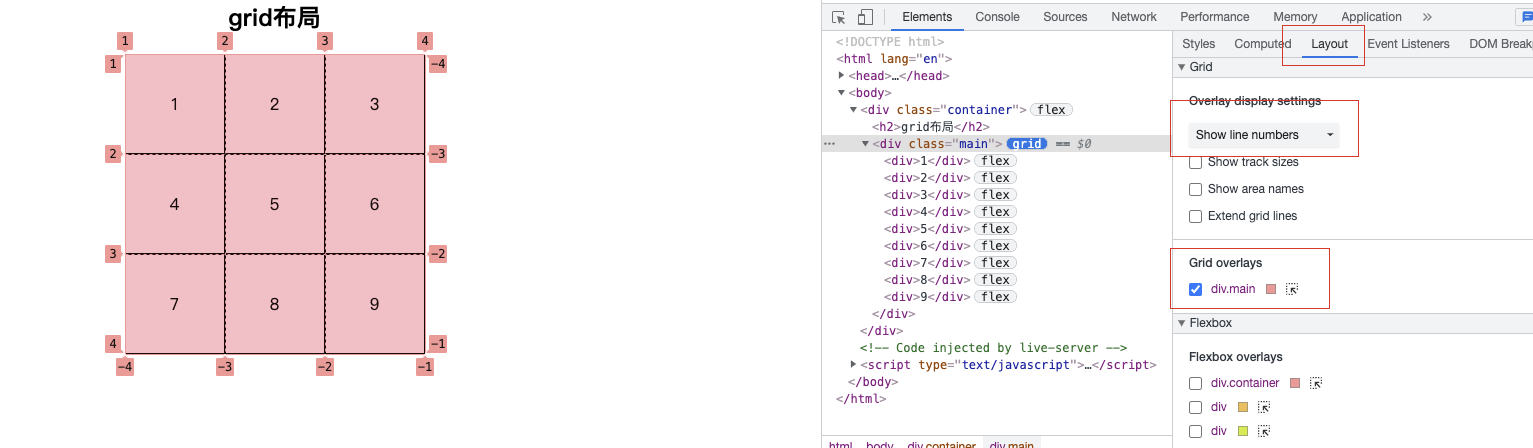Check the div.container flexbox overlay checkbox
Viewport: 1533px width, 448px height.
click(1195, 383)
